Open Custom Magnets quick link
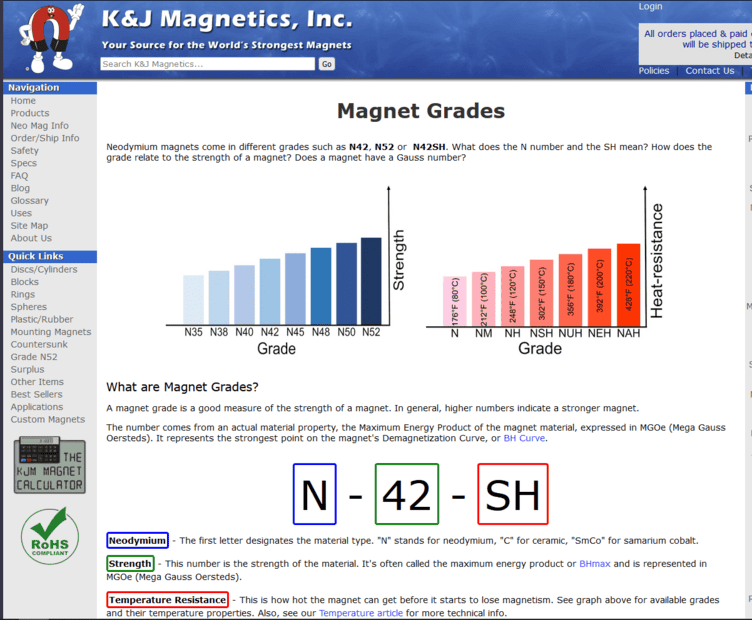752x620 pixels. click(47, 419)
